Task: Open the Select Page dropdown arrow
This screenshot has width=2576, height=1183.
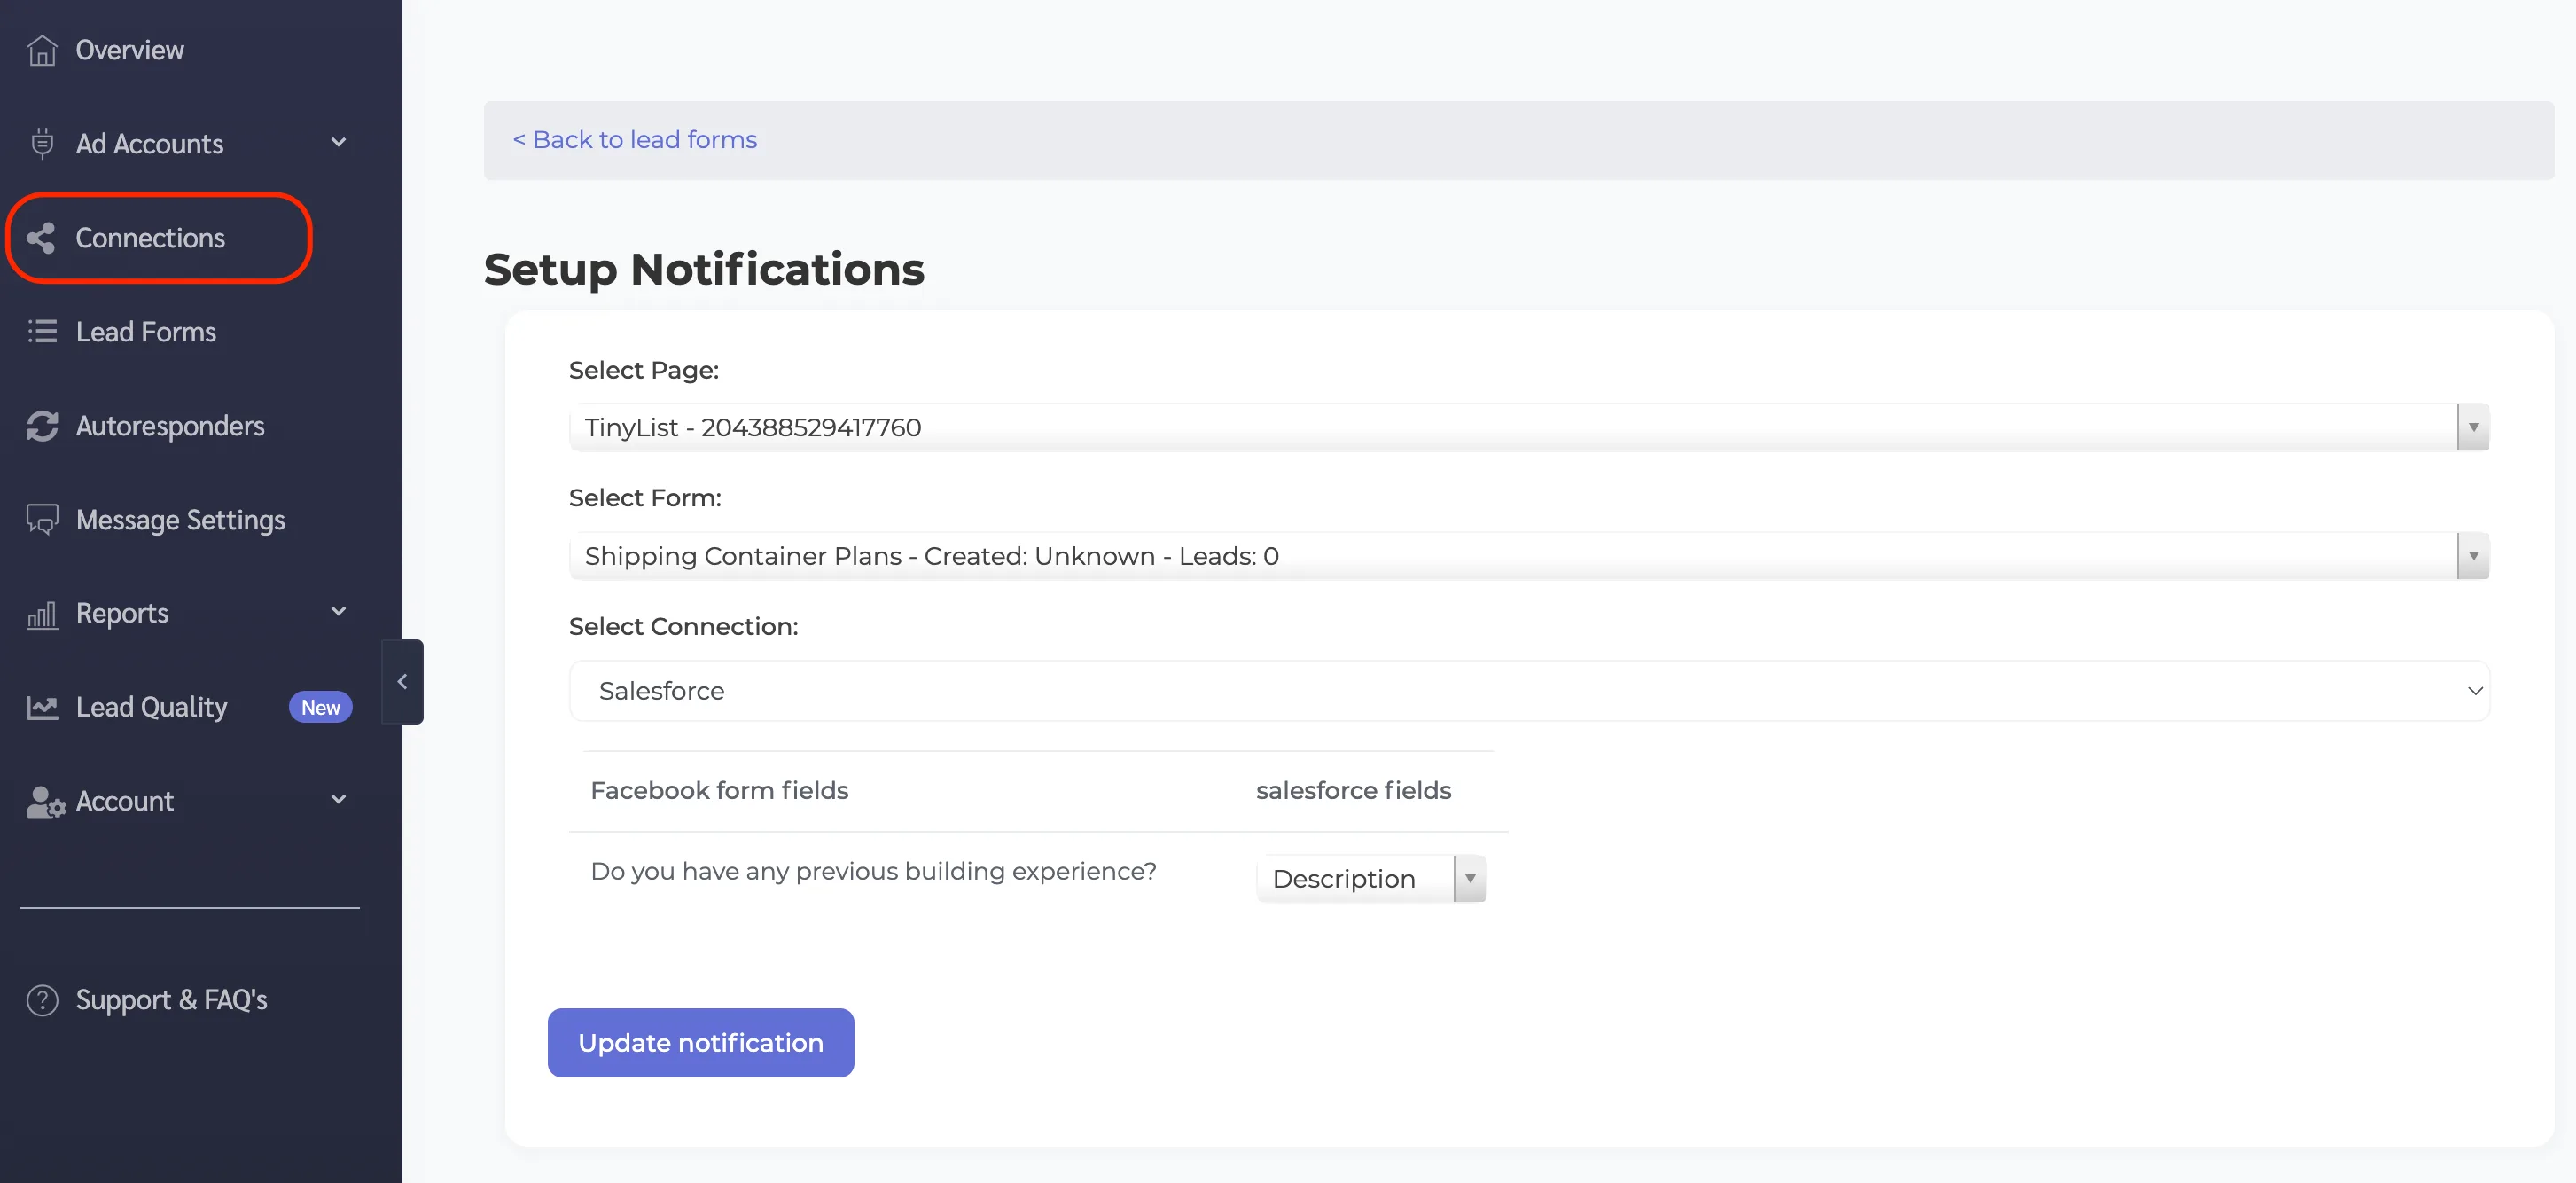Action: click(2473, 428)
